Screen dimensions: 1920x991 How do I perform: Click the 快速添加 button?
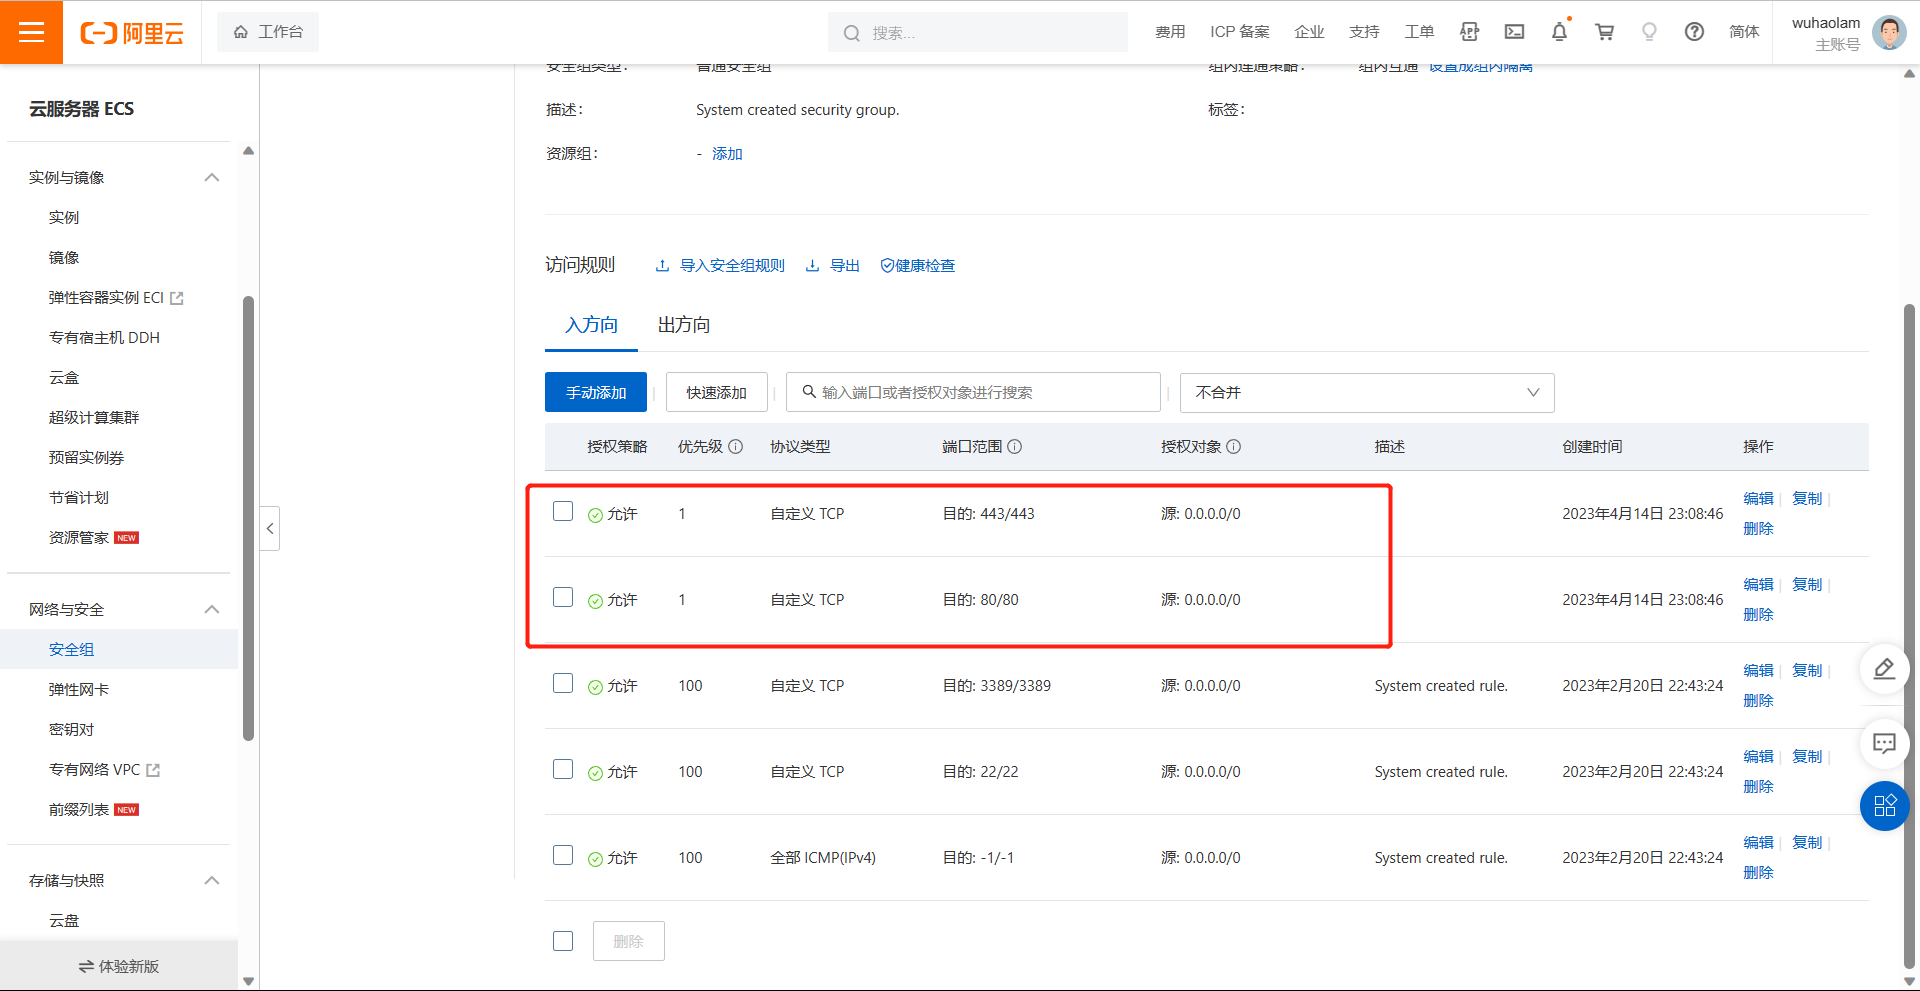coord(716,393)
